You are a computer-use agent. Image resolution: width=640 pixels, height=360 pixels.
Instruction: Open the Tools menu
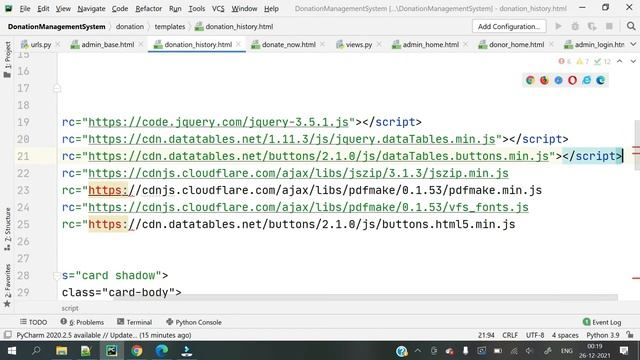pos(197,9)
